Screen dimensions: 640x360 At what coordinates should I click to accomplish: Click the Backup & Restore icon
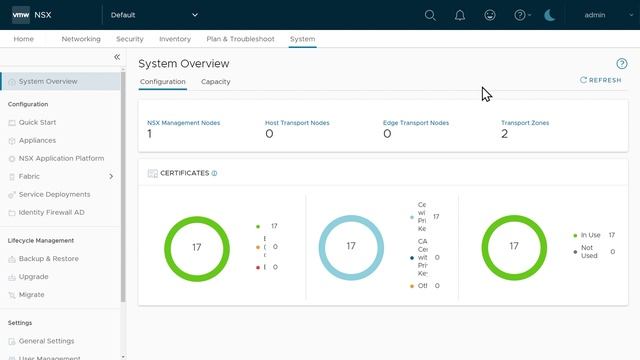(x=12, y=259)
